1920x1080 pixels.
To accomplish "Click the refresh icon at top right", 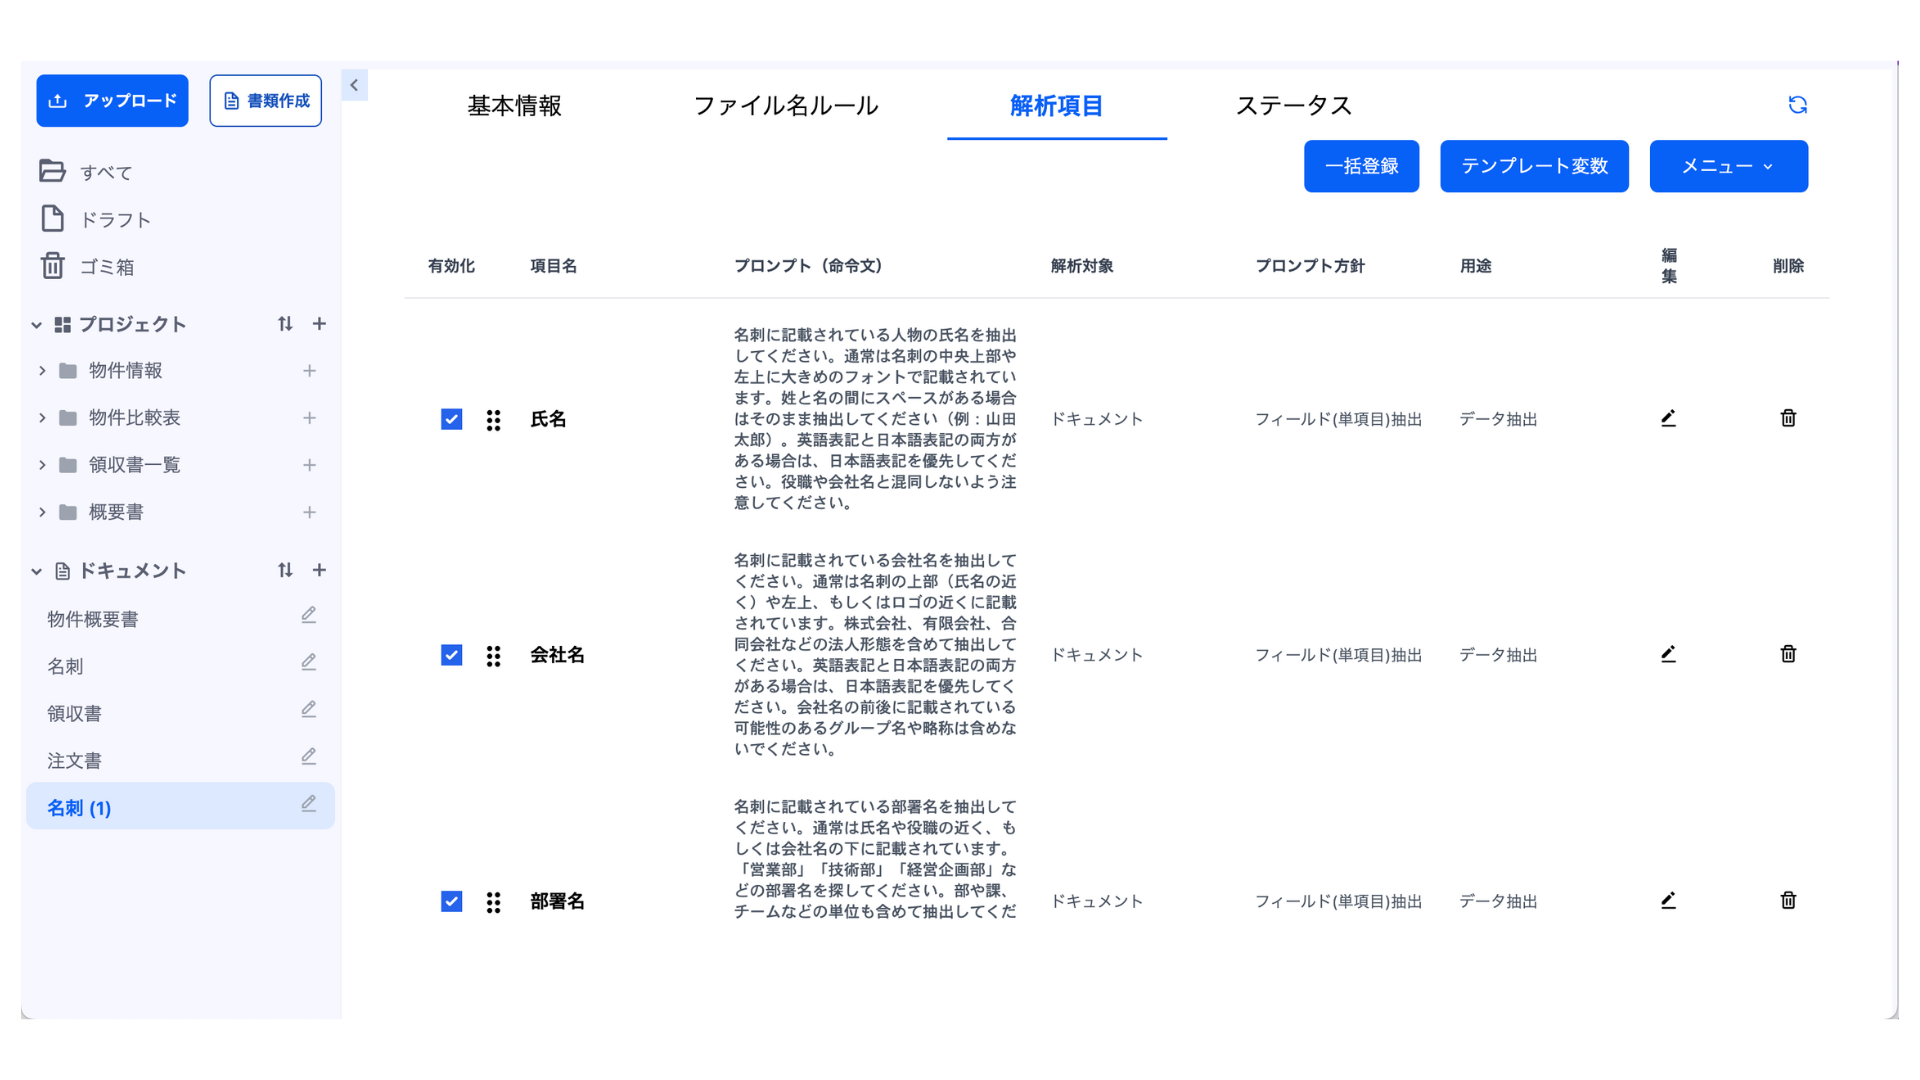I will coord(1797,105).
